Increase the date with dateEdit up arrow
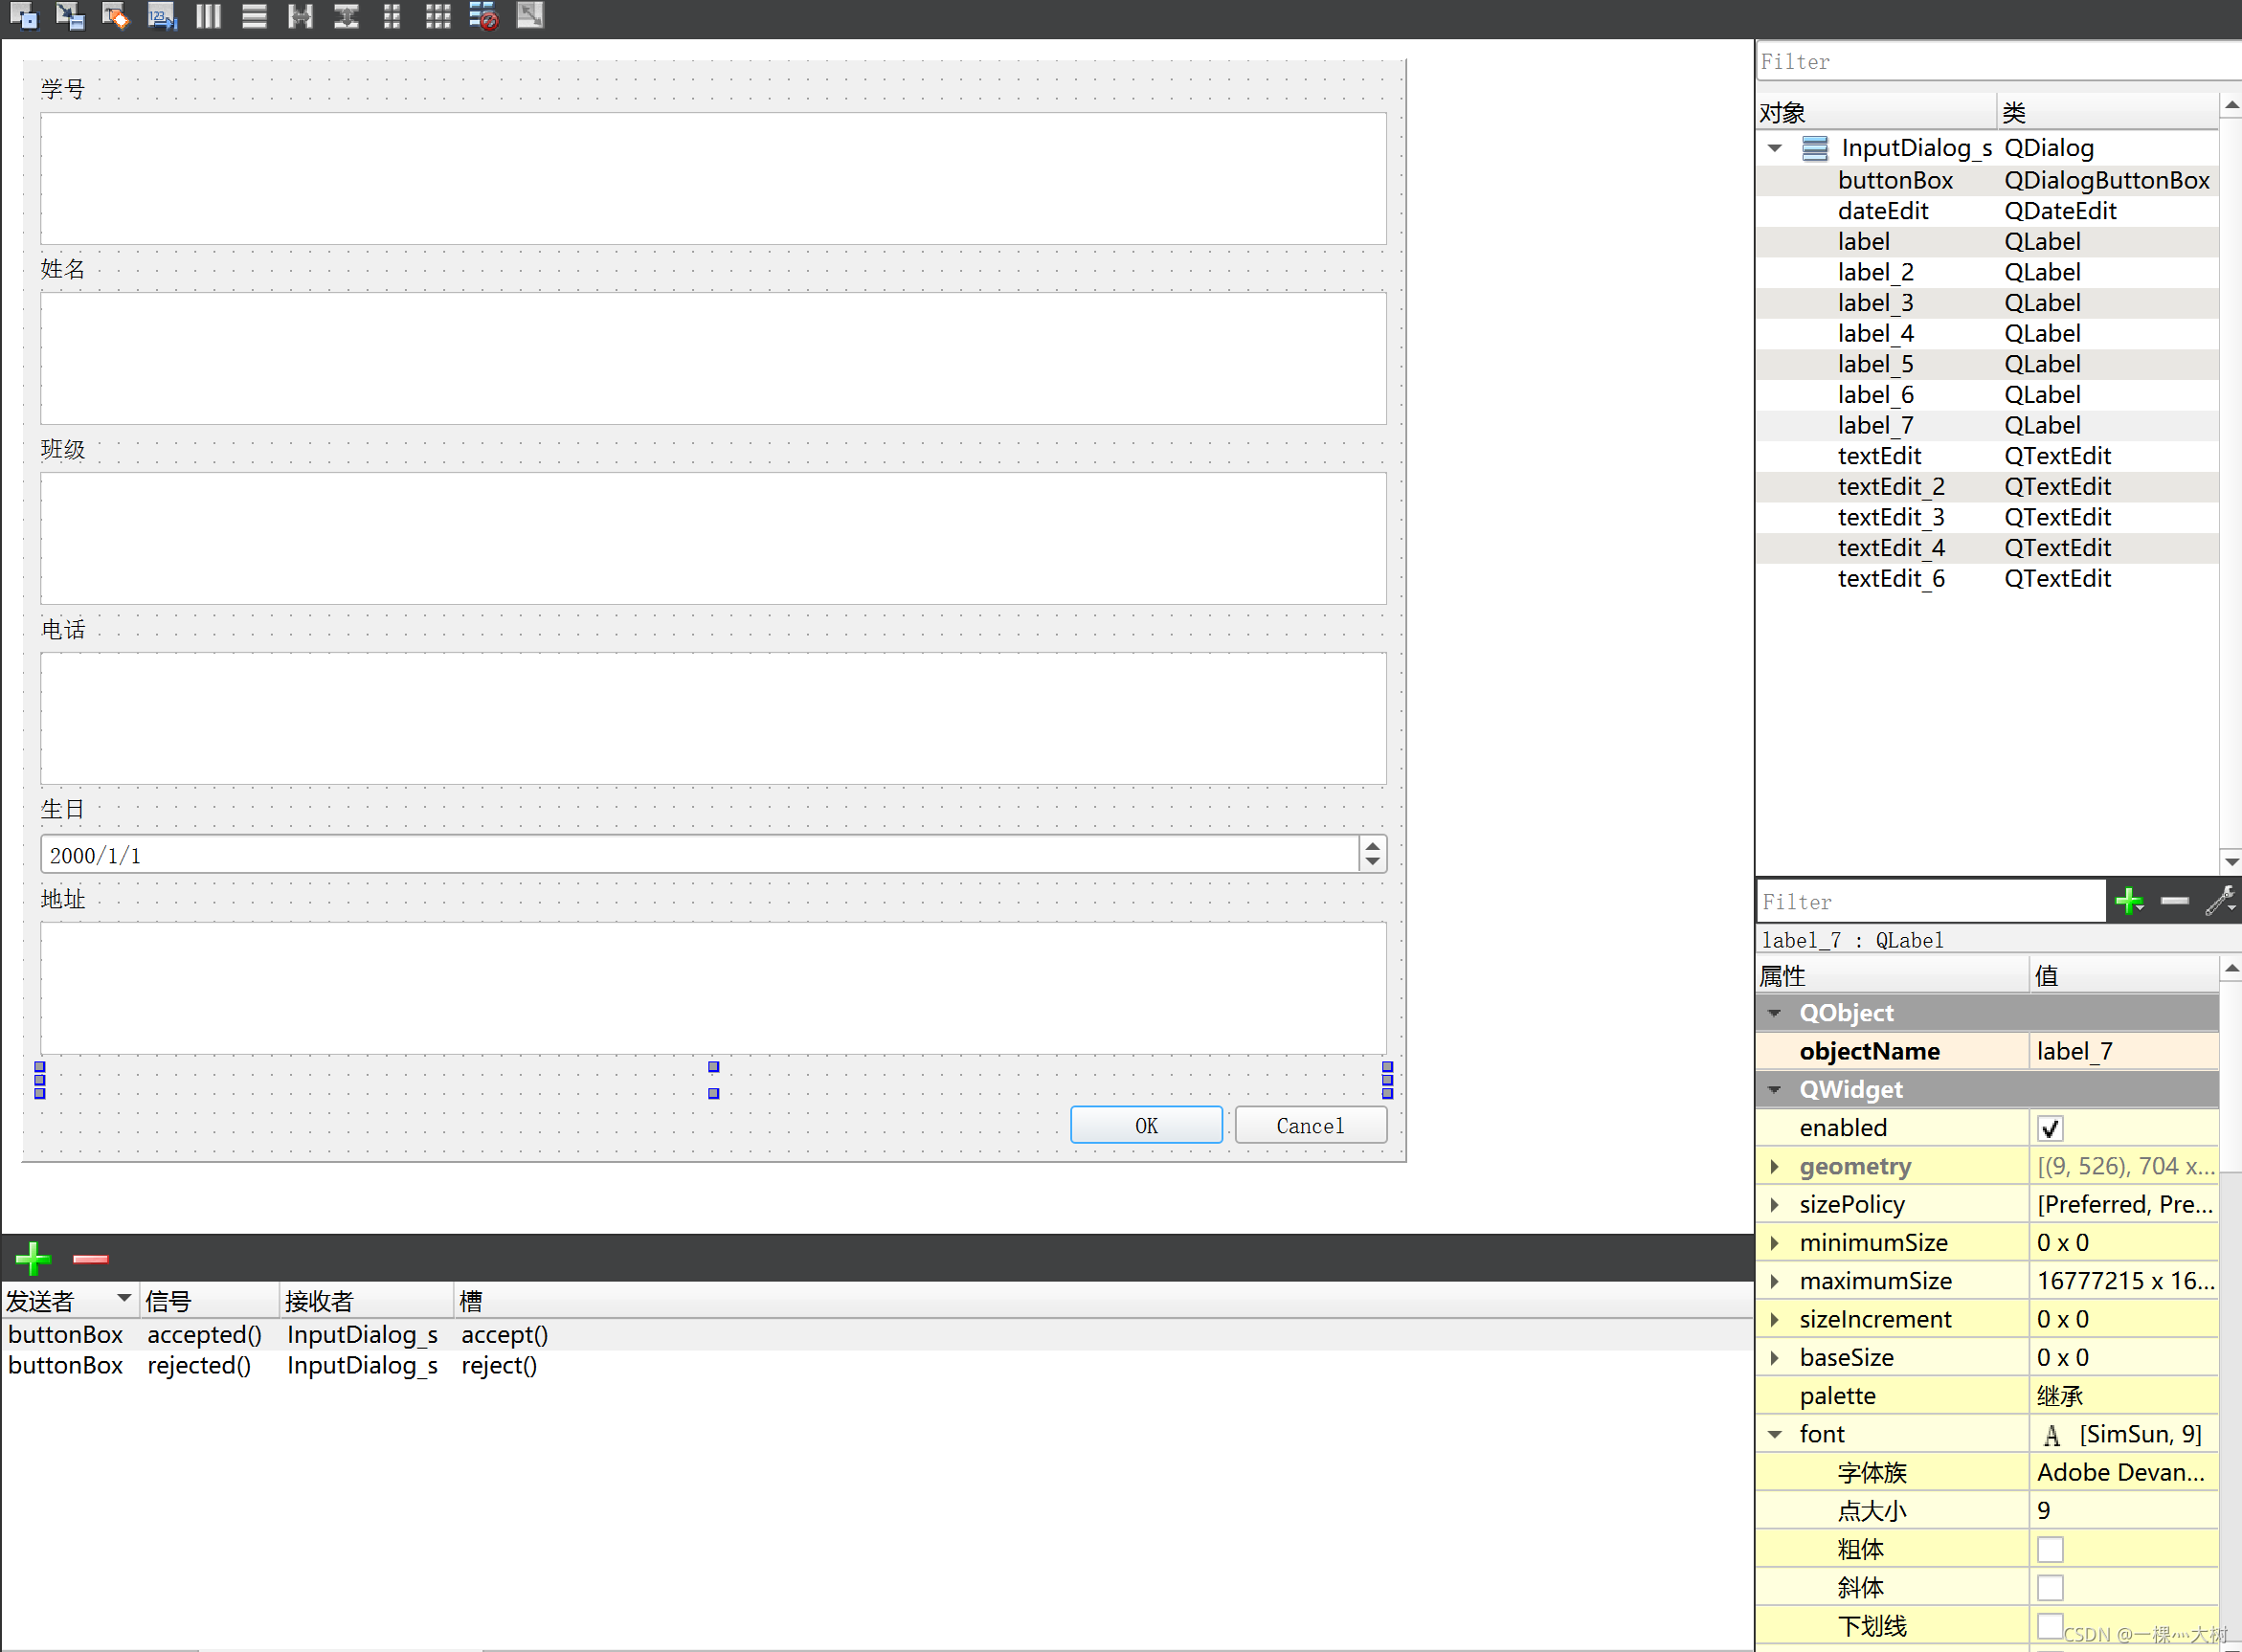 pos(1372,846)
